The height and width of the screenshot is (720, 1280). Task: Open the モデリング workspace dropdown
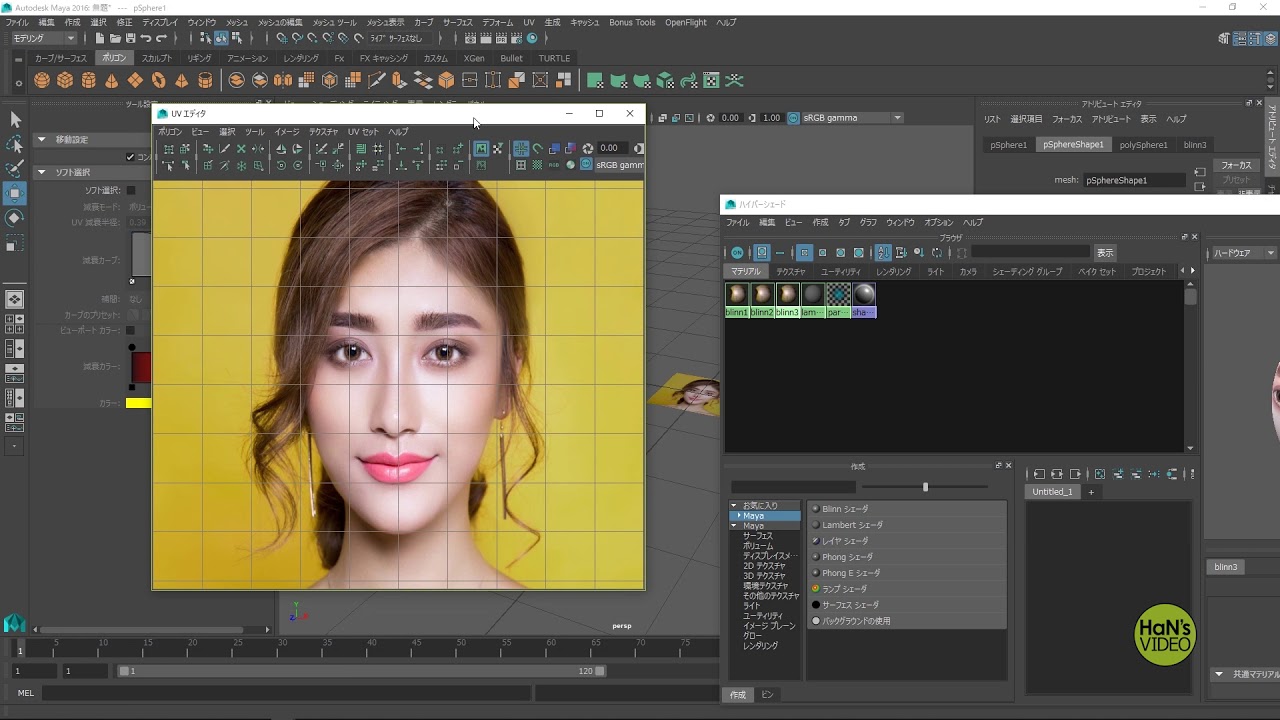43,39
